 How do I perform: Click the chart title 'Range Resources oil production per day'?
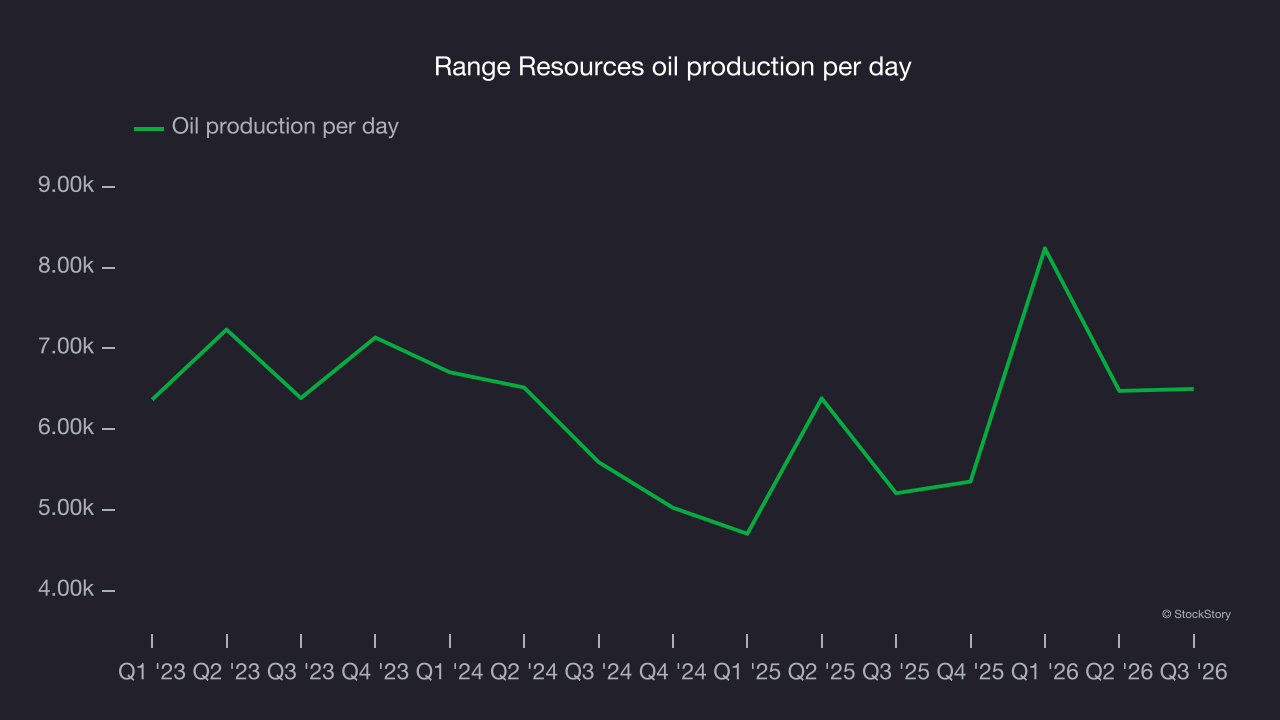(673, 67)
